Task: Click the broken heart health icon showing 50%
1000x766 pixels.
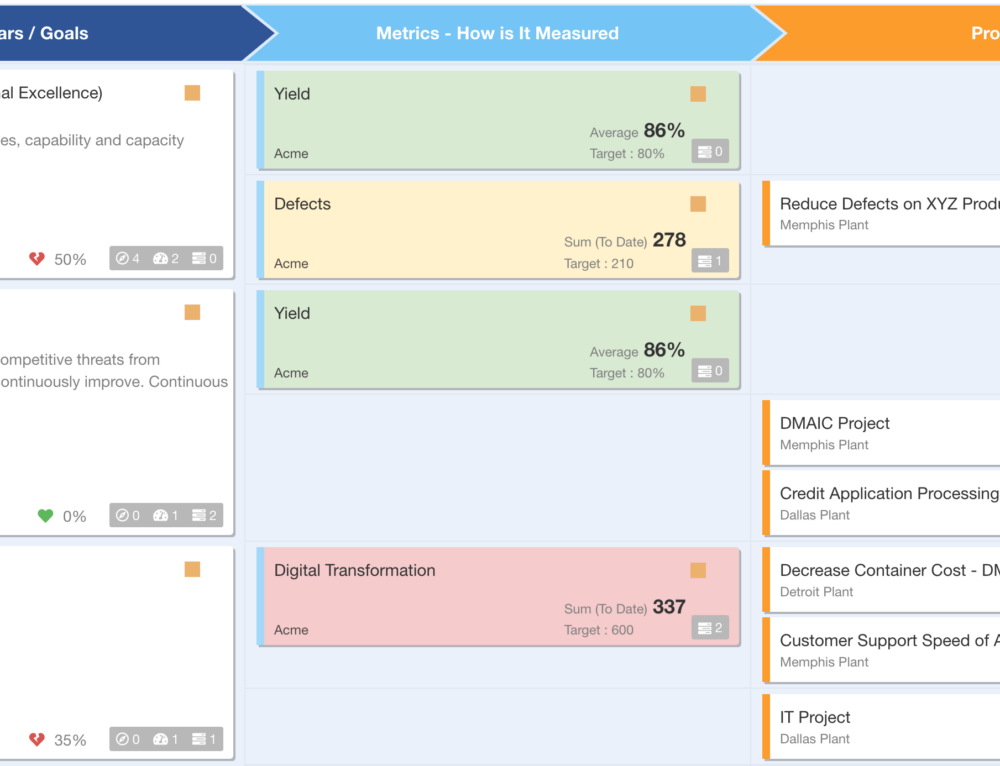Action: point(36,258)
